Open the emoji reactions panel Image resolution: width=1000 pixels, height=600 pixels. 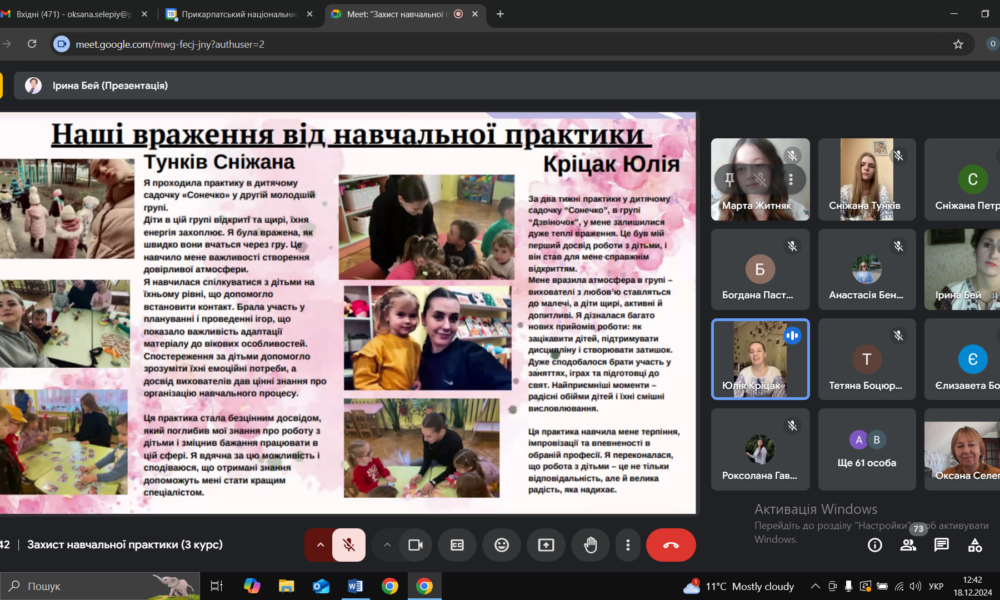pyautogui.click(x=501, y=545)
